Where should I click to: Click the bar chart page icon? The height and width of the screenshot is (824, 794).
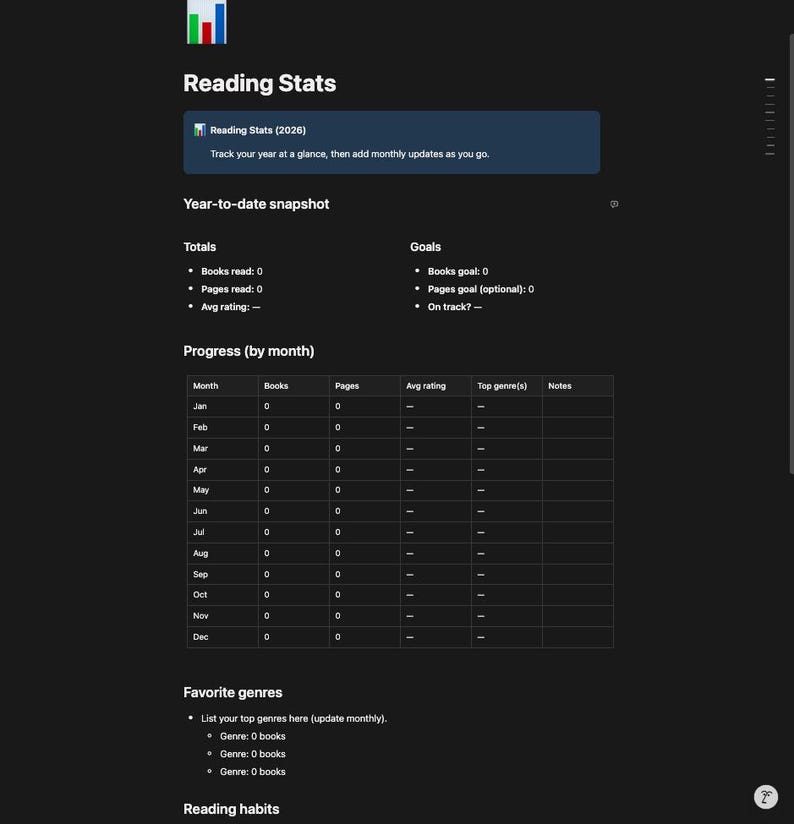coord(207,22)
